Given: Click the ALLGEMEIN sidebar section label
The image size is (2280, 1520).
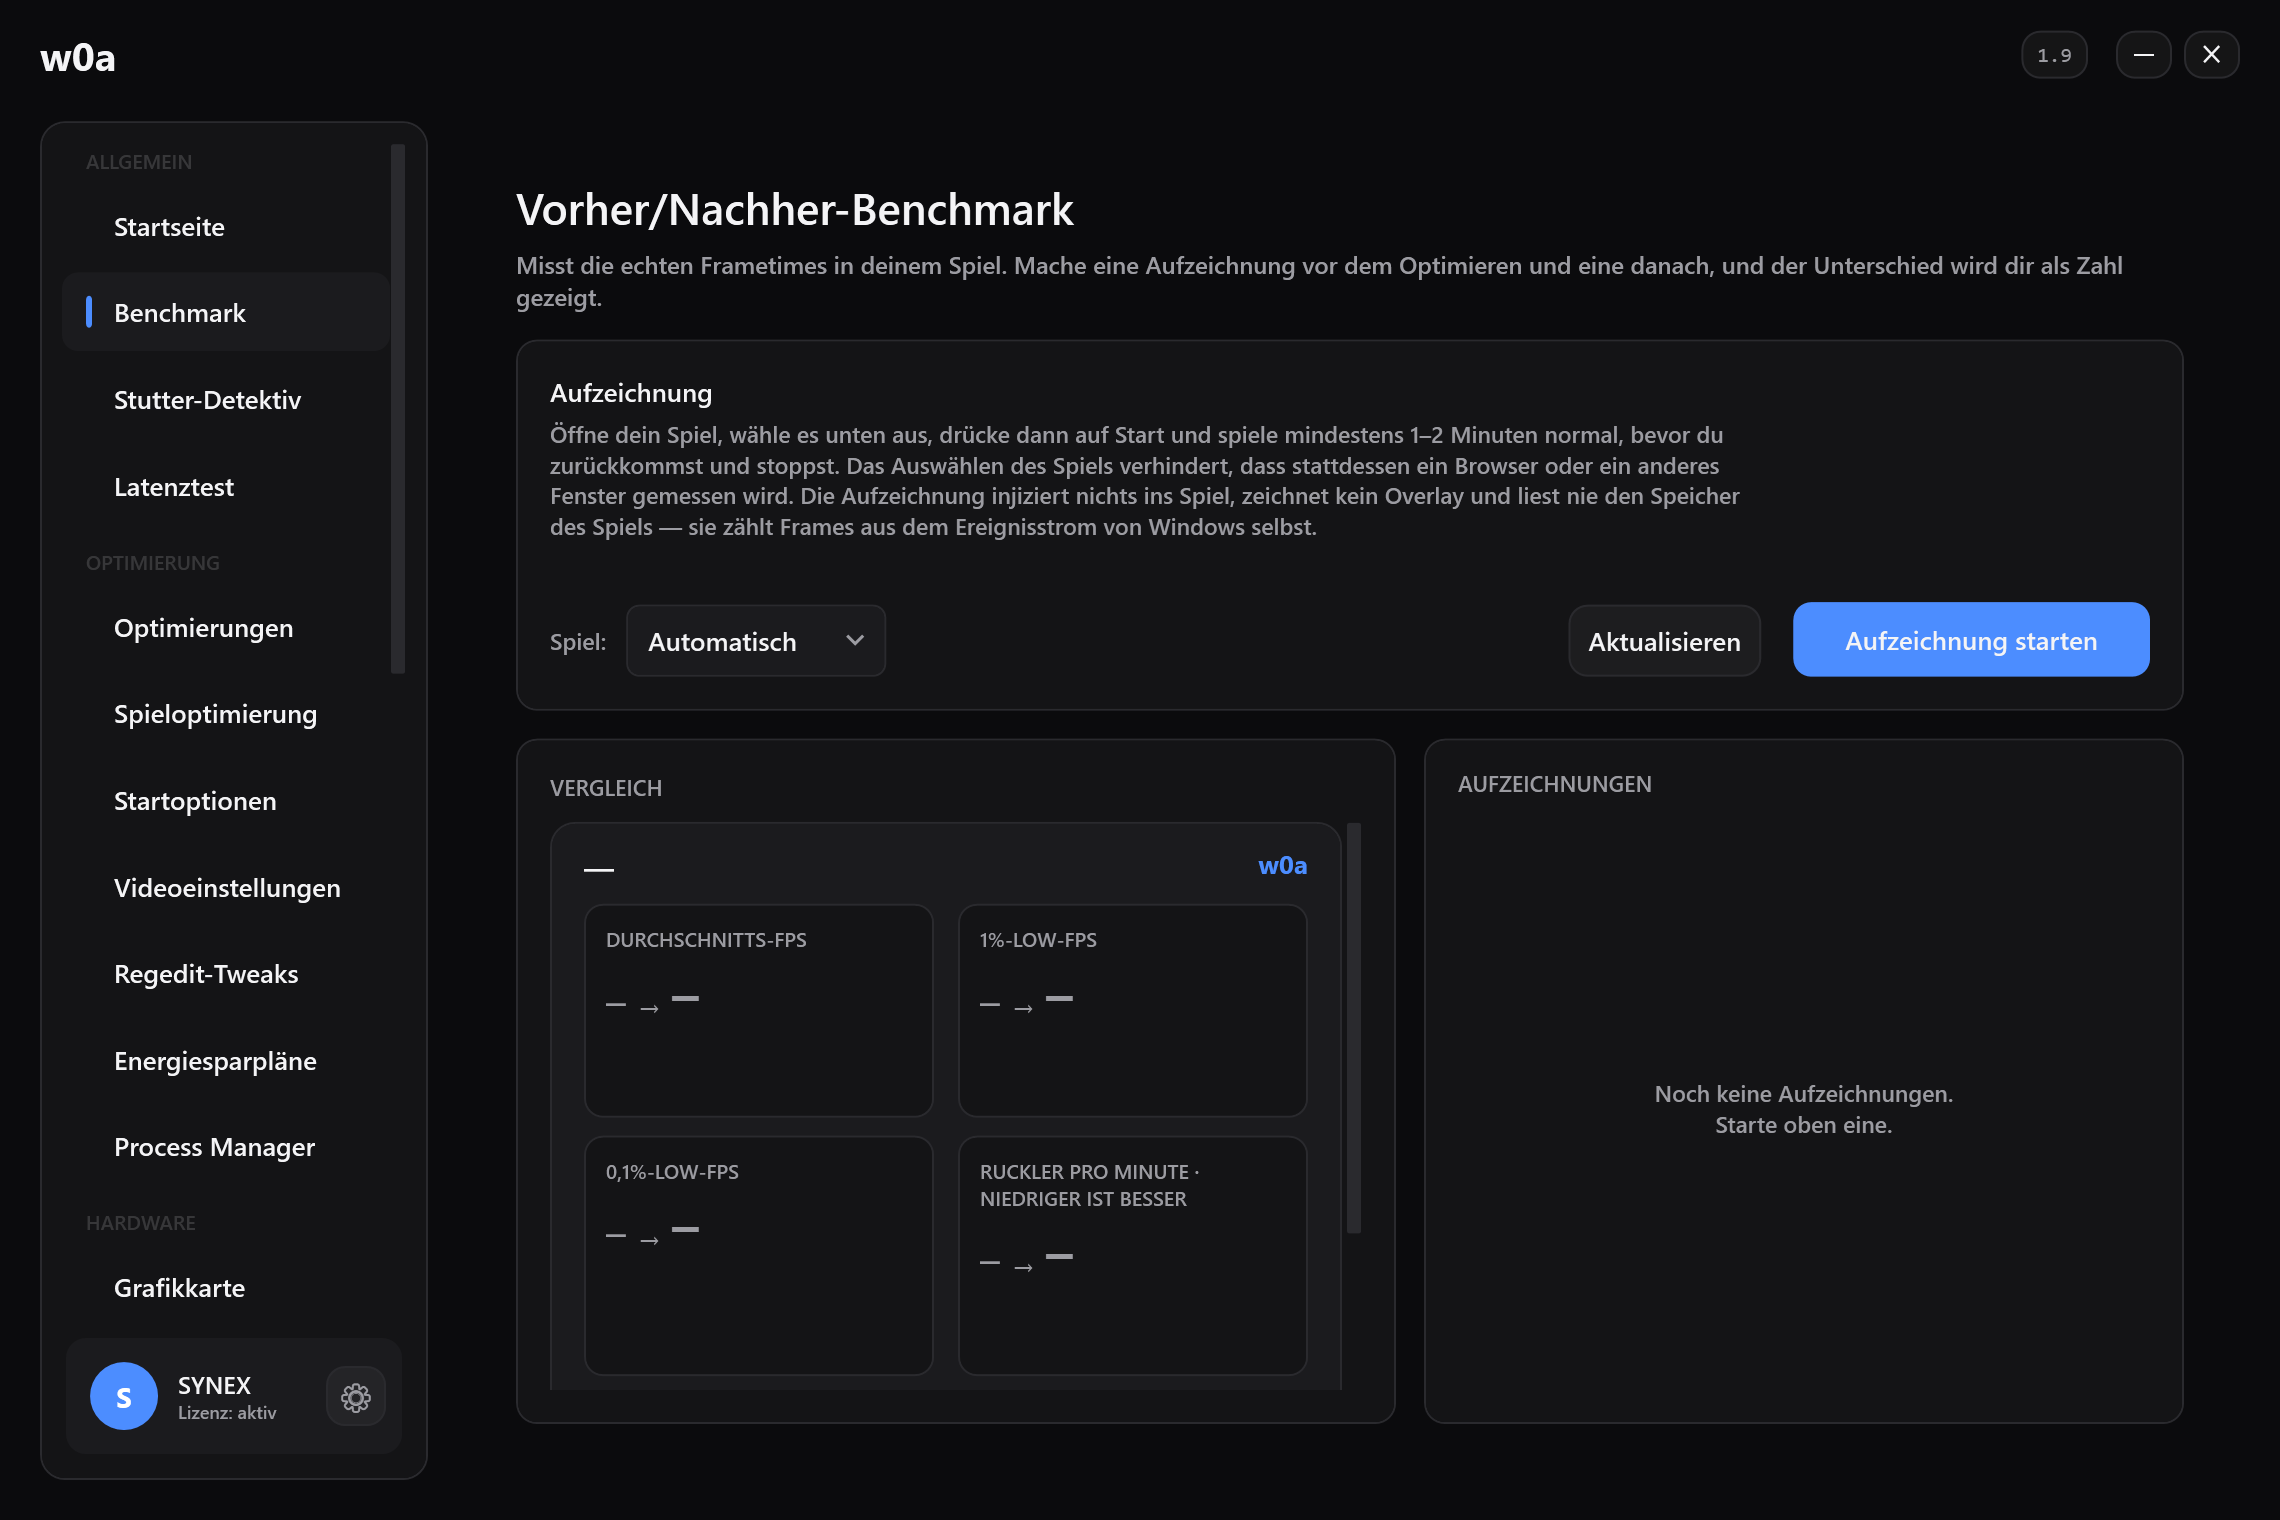Looking at the screenshot, I should (139, 162).
